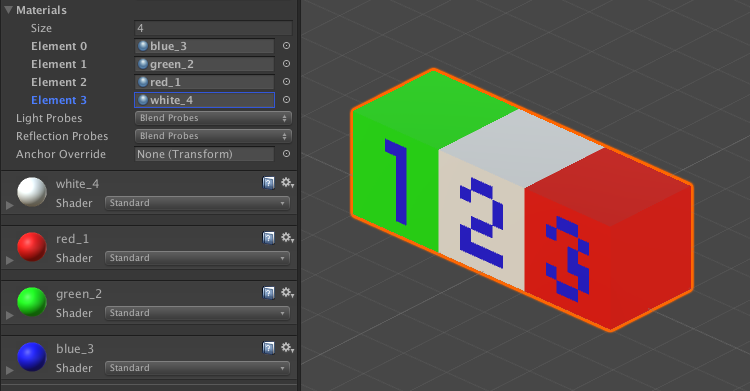Open the gear settings menu for red_1
Screen dimensions: 750x391
coord(287,238)
